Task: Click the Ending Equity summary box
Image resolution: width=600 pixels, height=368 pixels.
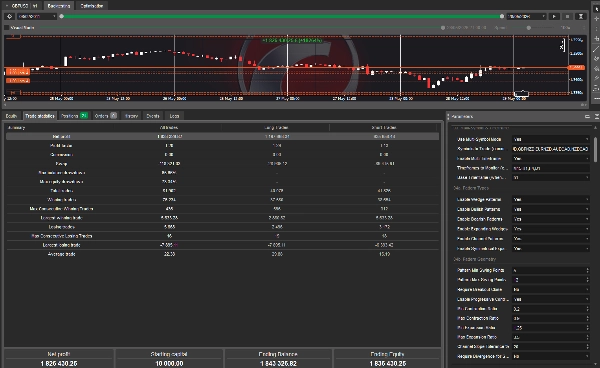Action: [387, 359]
